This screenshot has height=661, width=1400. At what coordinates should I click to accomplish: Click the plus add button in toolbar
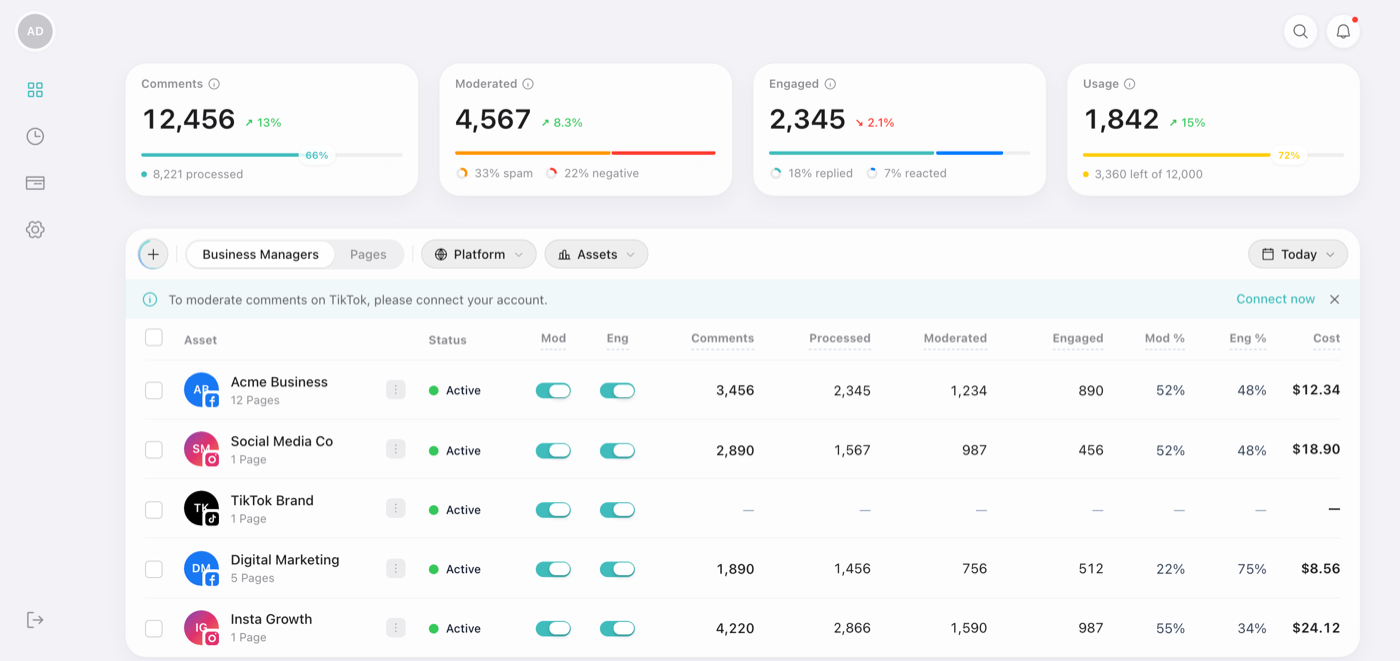tap(153, 254)
